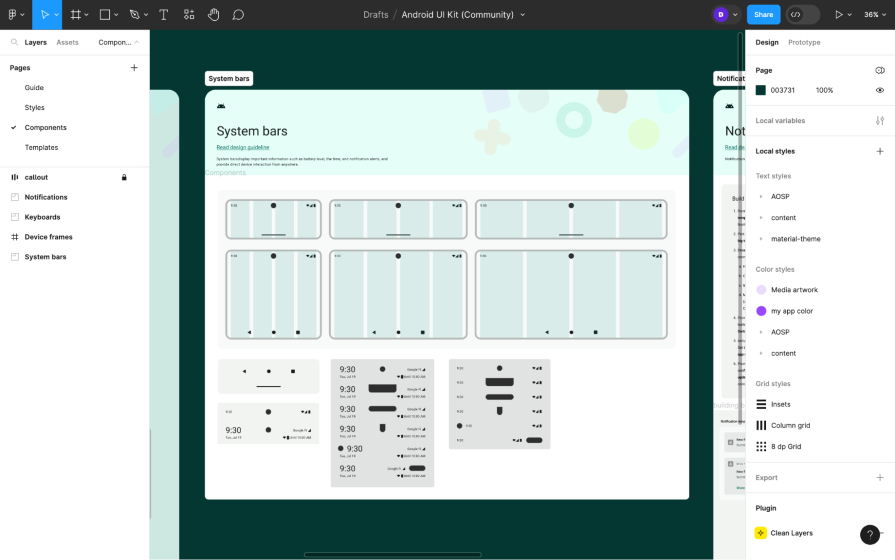
Task: Toggle page background color visibility eye
Action: 879,90
